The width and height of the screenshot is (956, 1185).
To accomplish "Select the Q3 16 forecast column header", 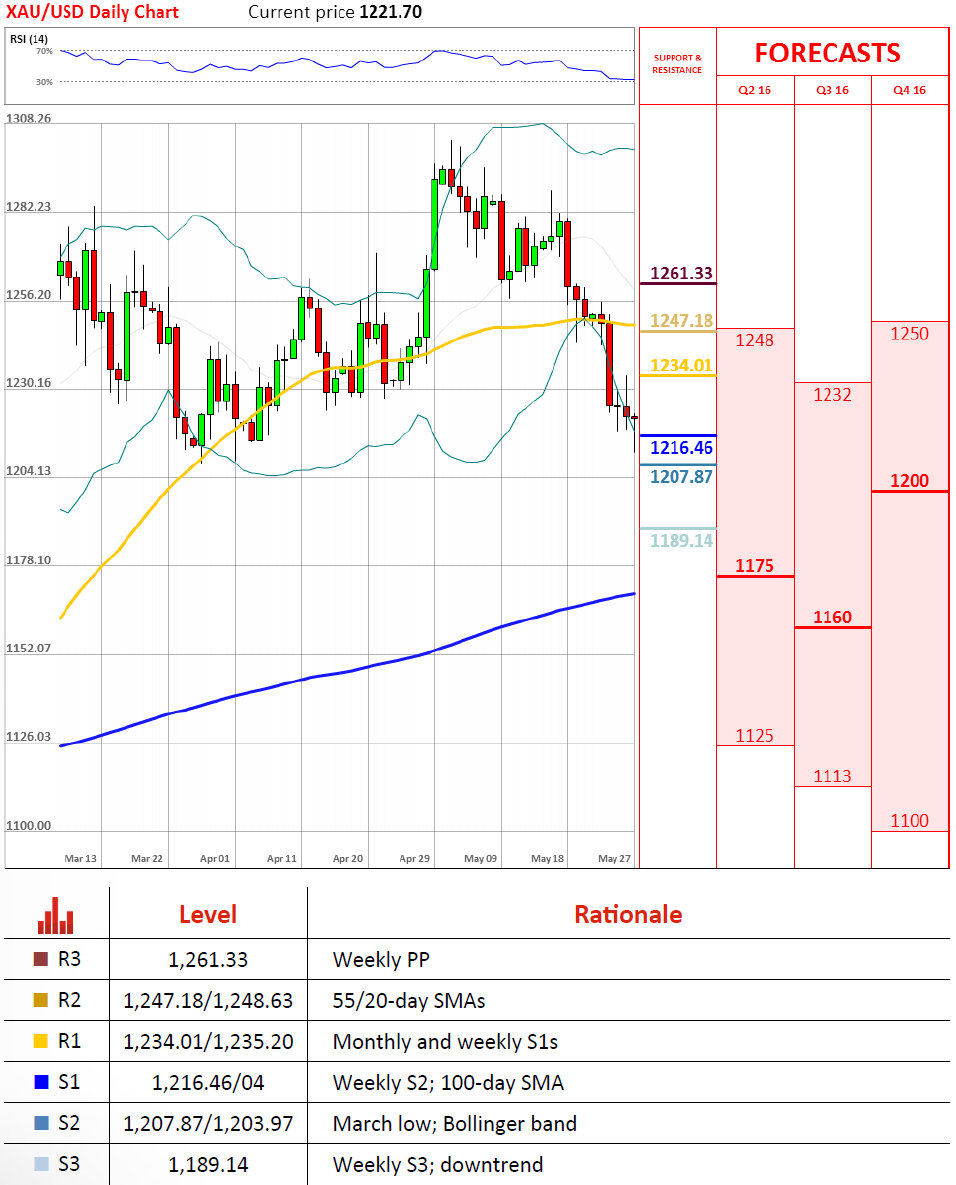I will click(x=832, y=90).
